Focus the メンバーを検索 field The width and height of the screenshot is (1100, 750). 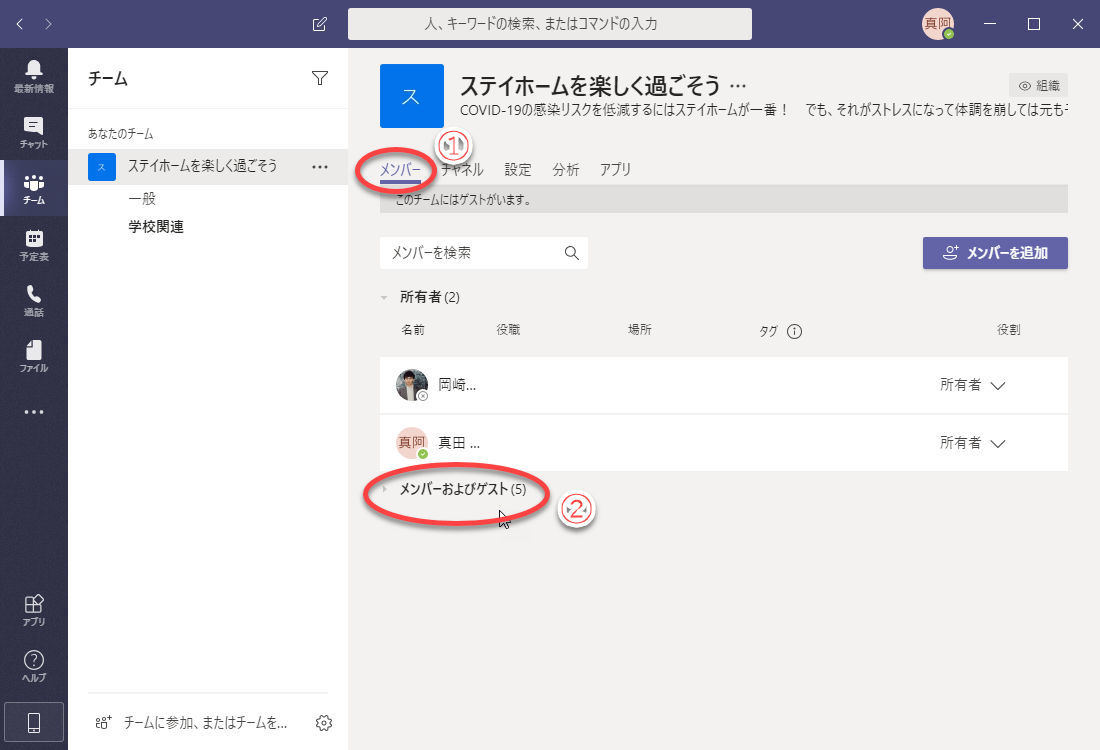(x=483, y=253)
